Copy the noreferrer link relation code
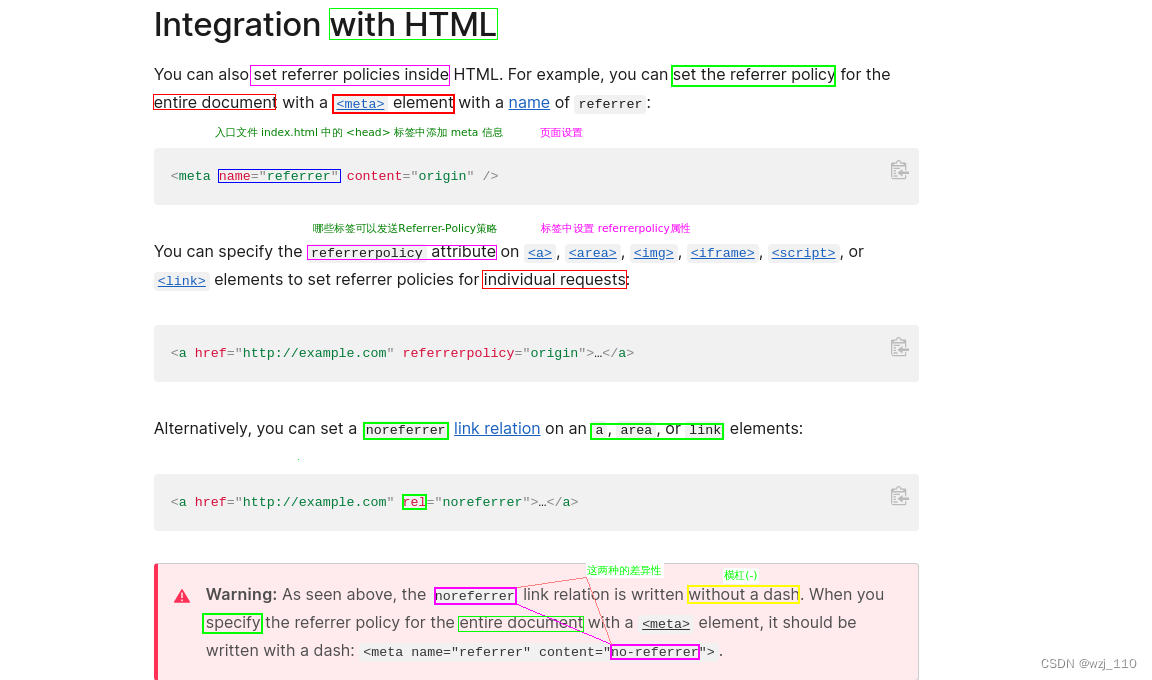Viewport: 1152px width, 680px height. (899, 496)
